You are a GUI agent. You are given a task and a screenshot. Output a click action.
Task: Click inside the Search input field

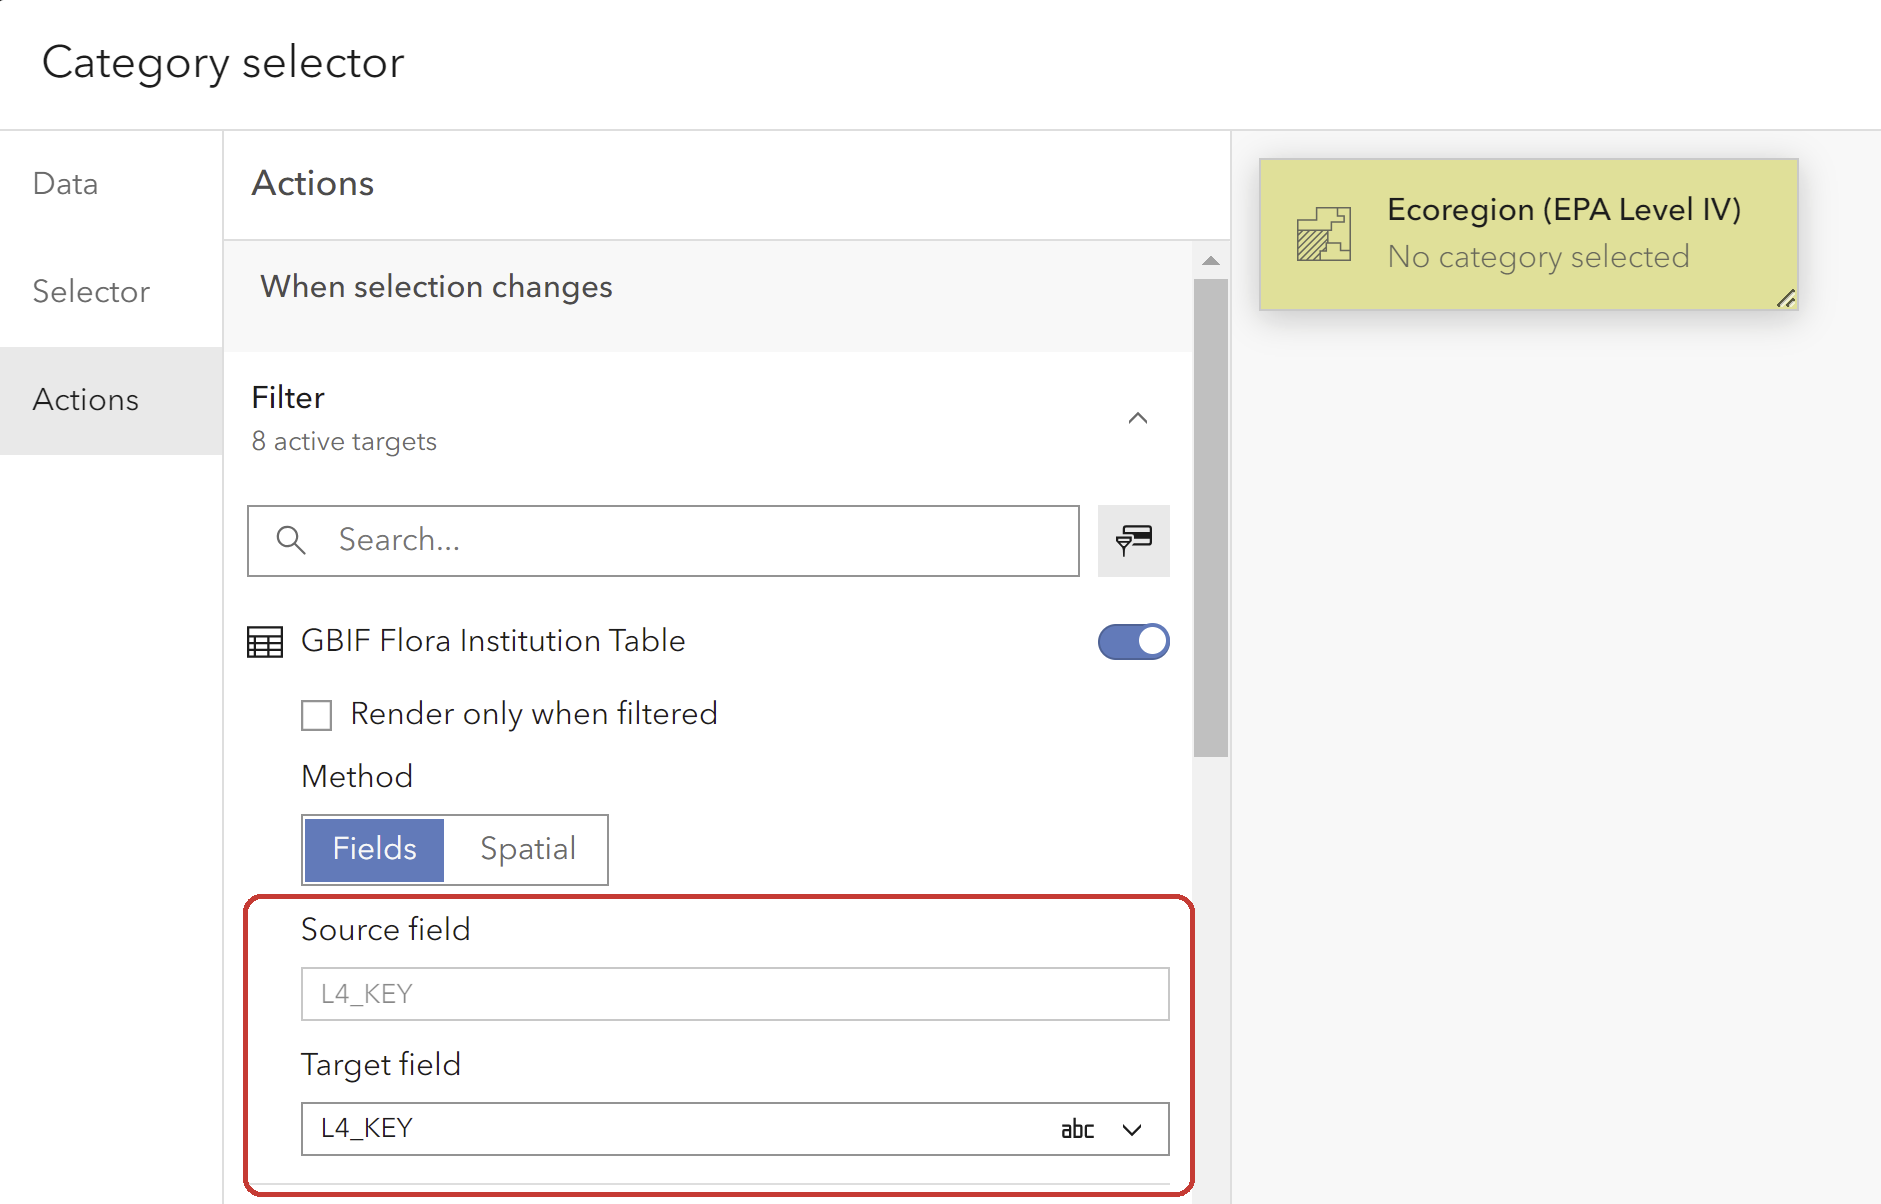coord(660,540)
